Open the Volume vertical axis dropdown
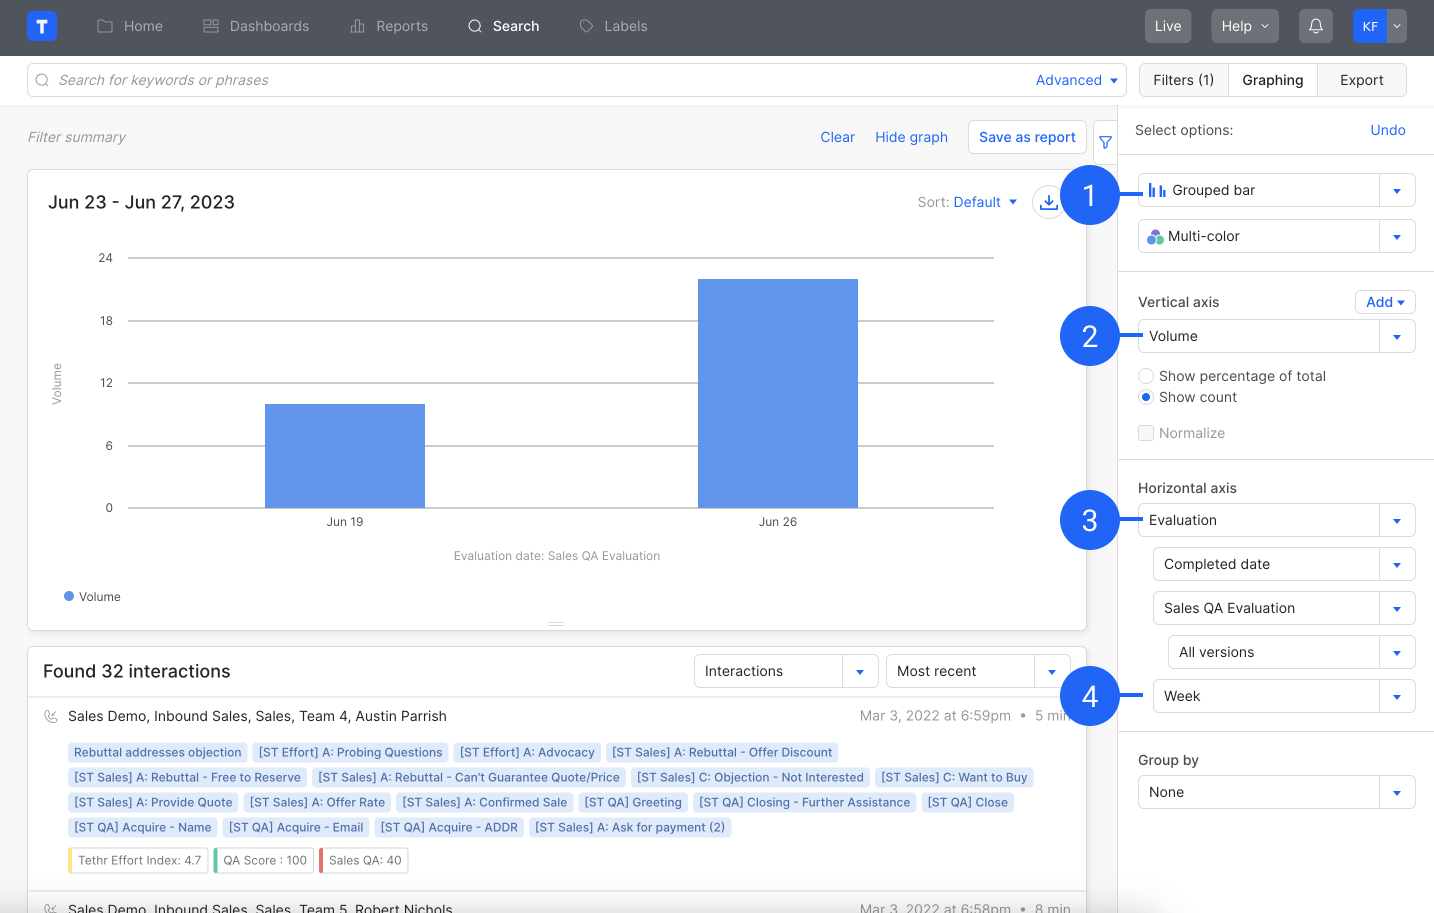This screenshot has width=1434, height=913. point(1277,336)
